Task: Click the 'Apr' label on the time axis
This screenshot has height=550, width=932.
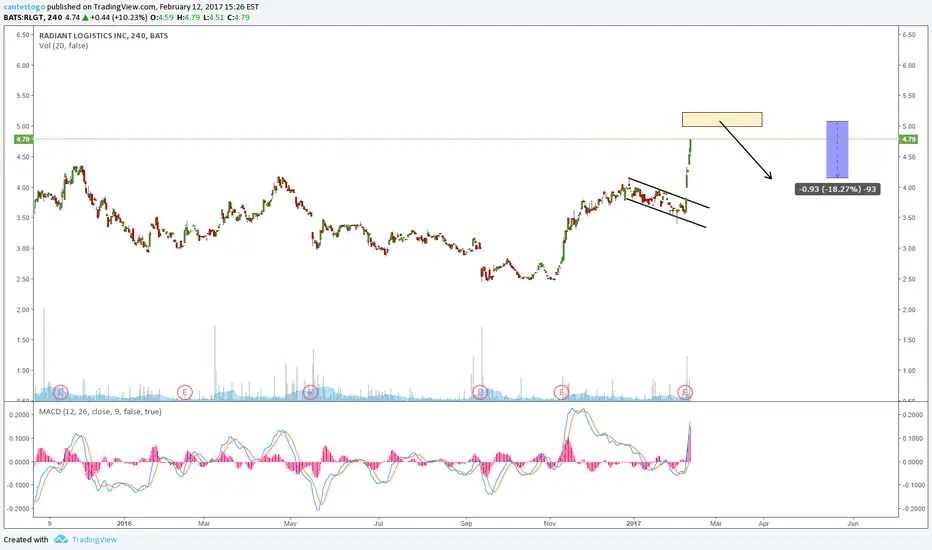Action: (764, 524)
